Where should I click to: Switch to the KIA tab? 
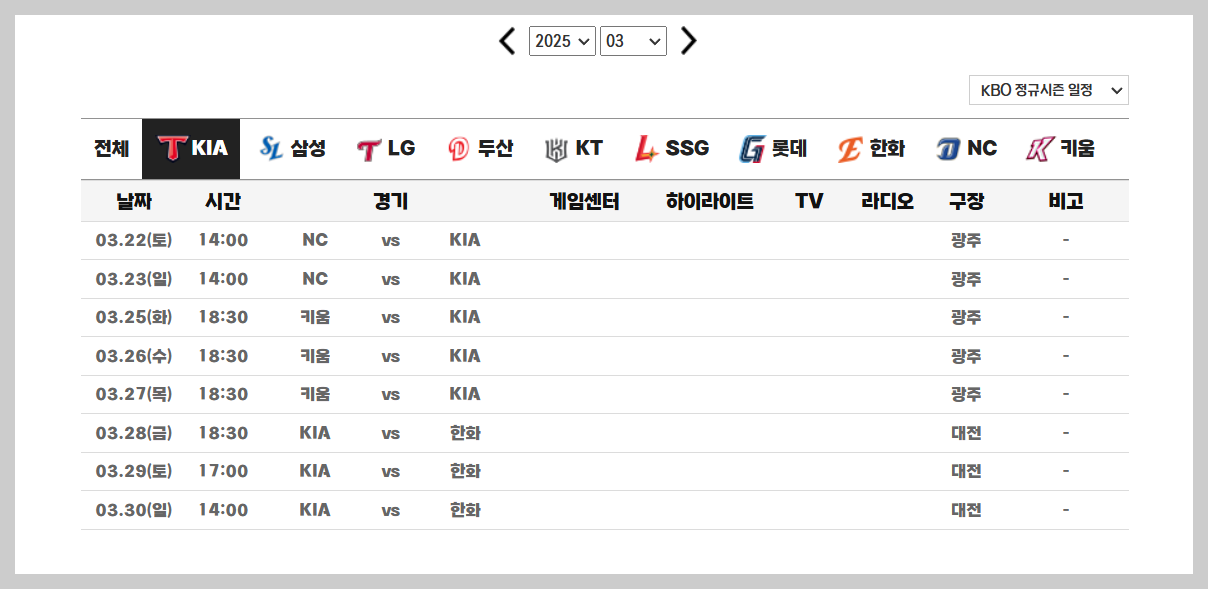pos(190,147)
